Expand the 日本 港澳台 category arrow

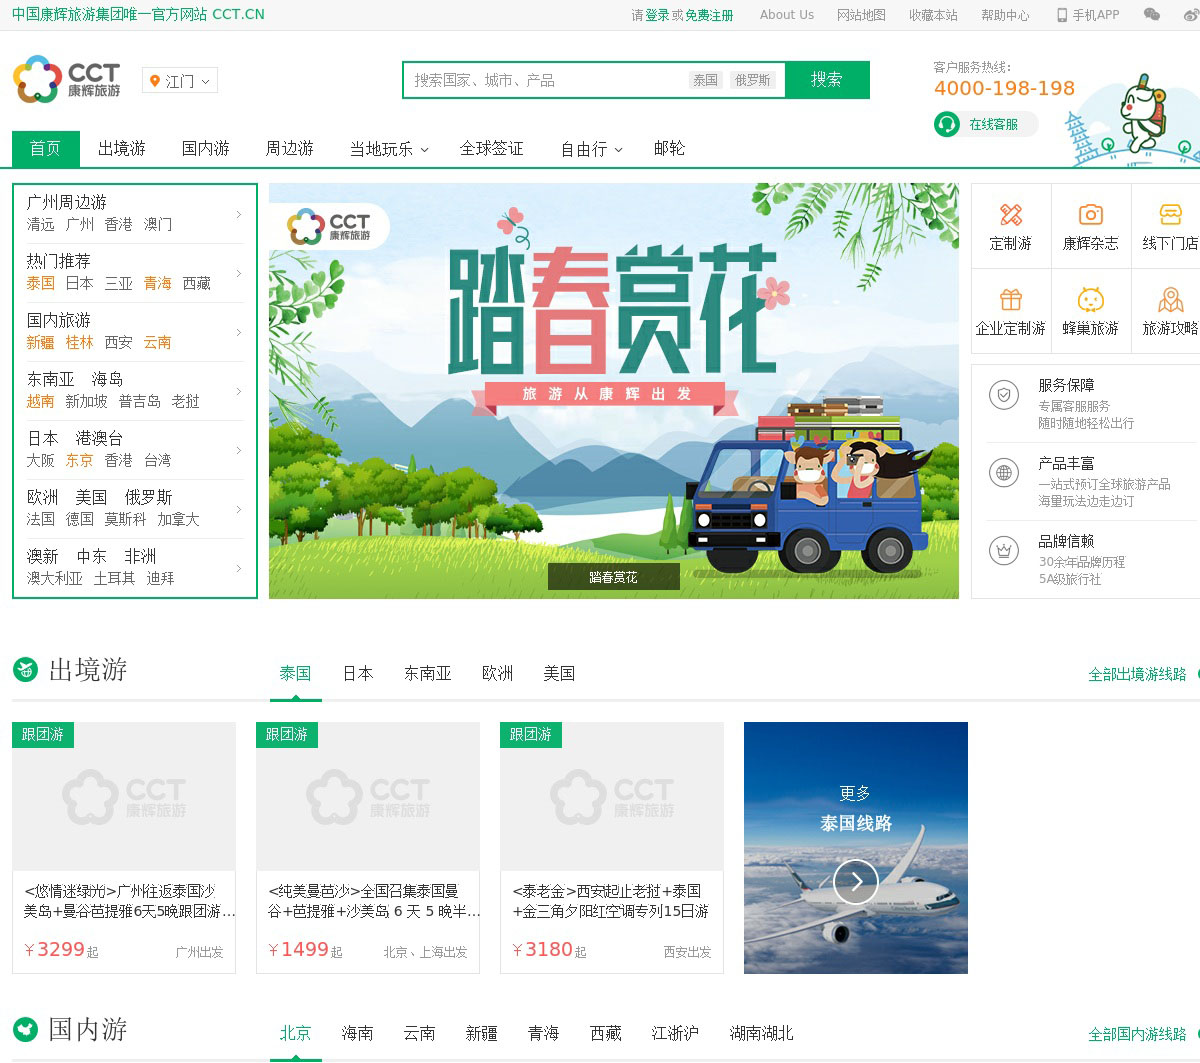tap(238, 450)
